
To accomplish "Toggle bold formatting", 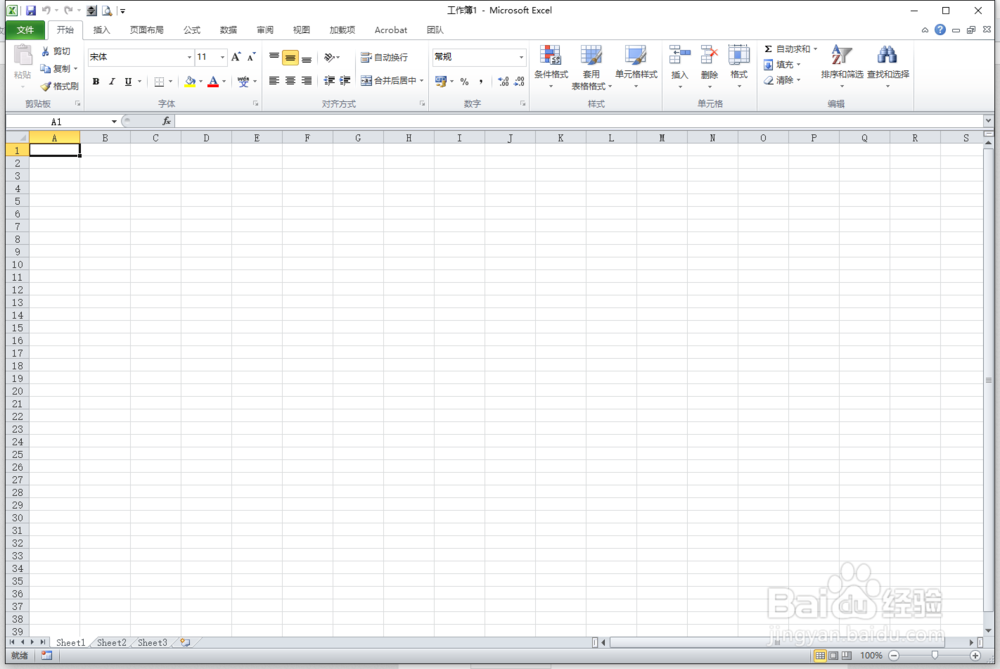I will [x=96, y=81].
